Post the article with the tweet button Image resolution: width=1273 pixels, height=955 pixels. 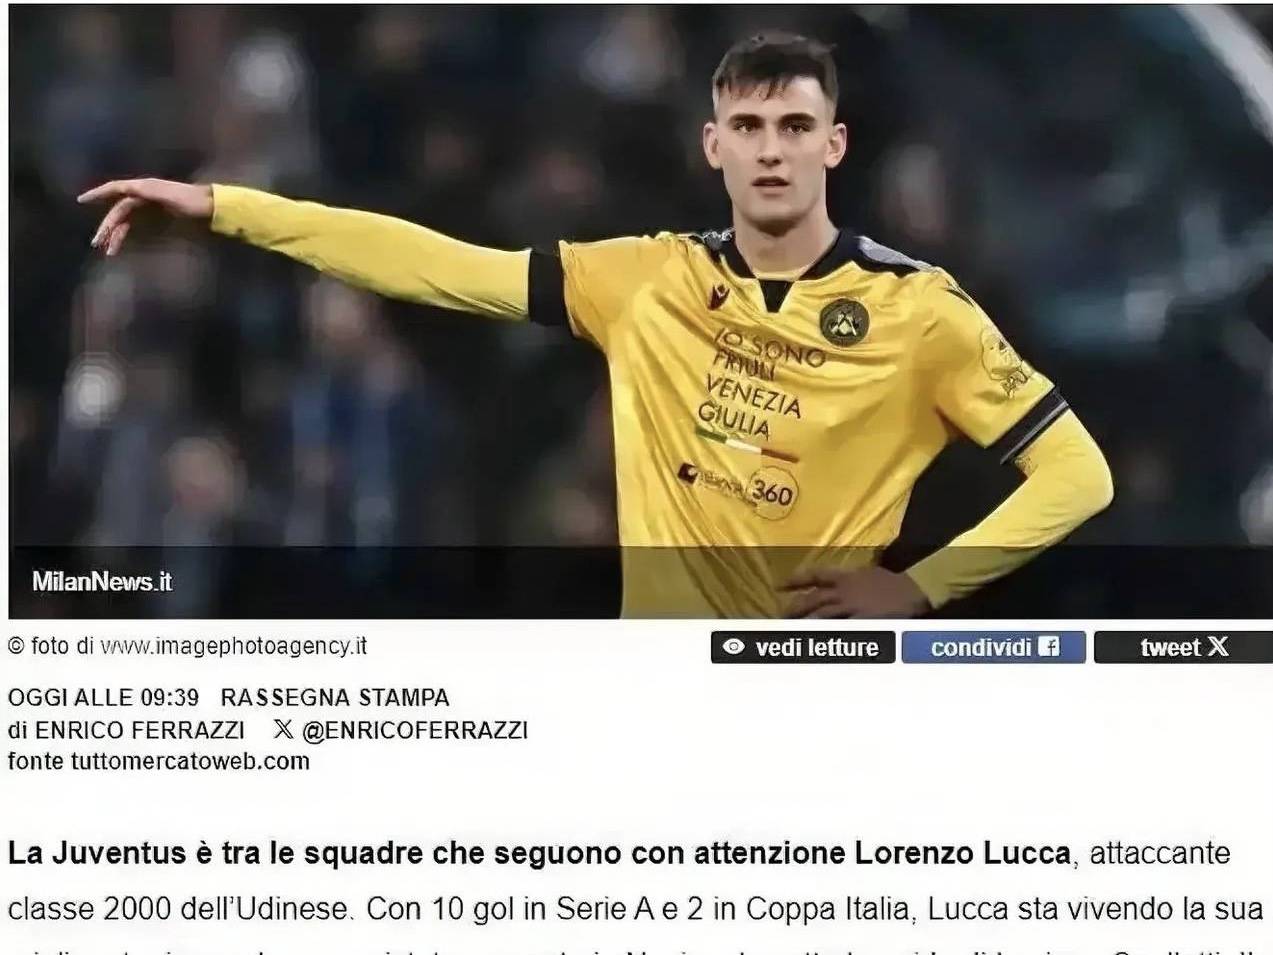[x=1183, y=648]
